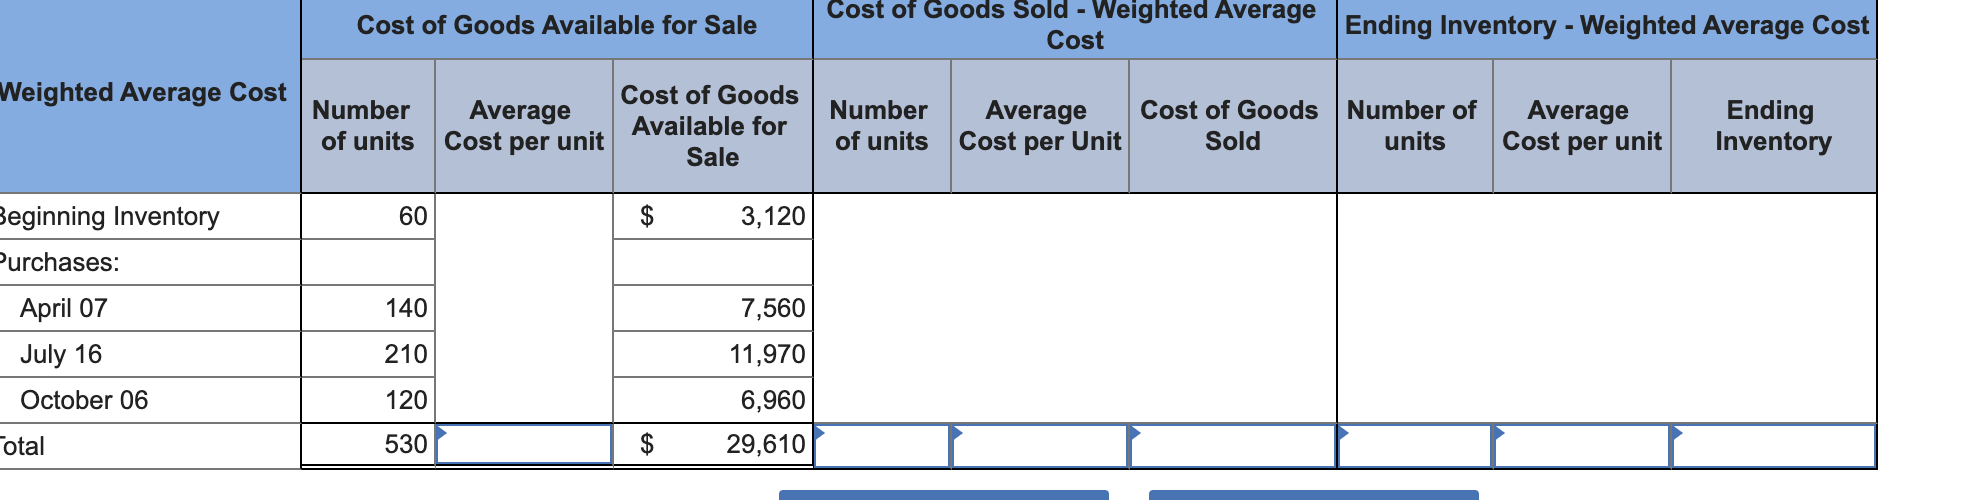The height and width of the screenshot is (500, 1964).
Task: Click the empty Purchases cost cell
Action: click(x=713, y=262)
